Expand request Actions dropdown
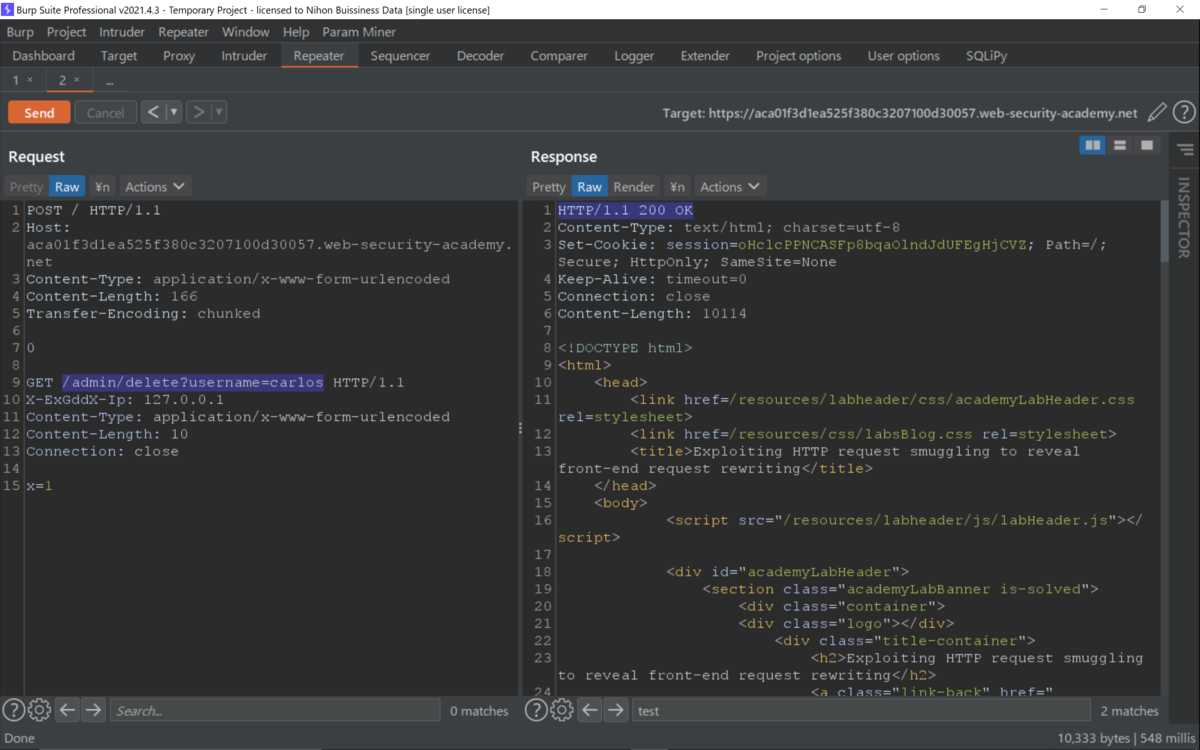The height and width of the screenshot is (750, 1200). click(x=155, y=187)
